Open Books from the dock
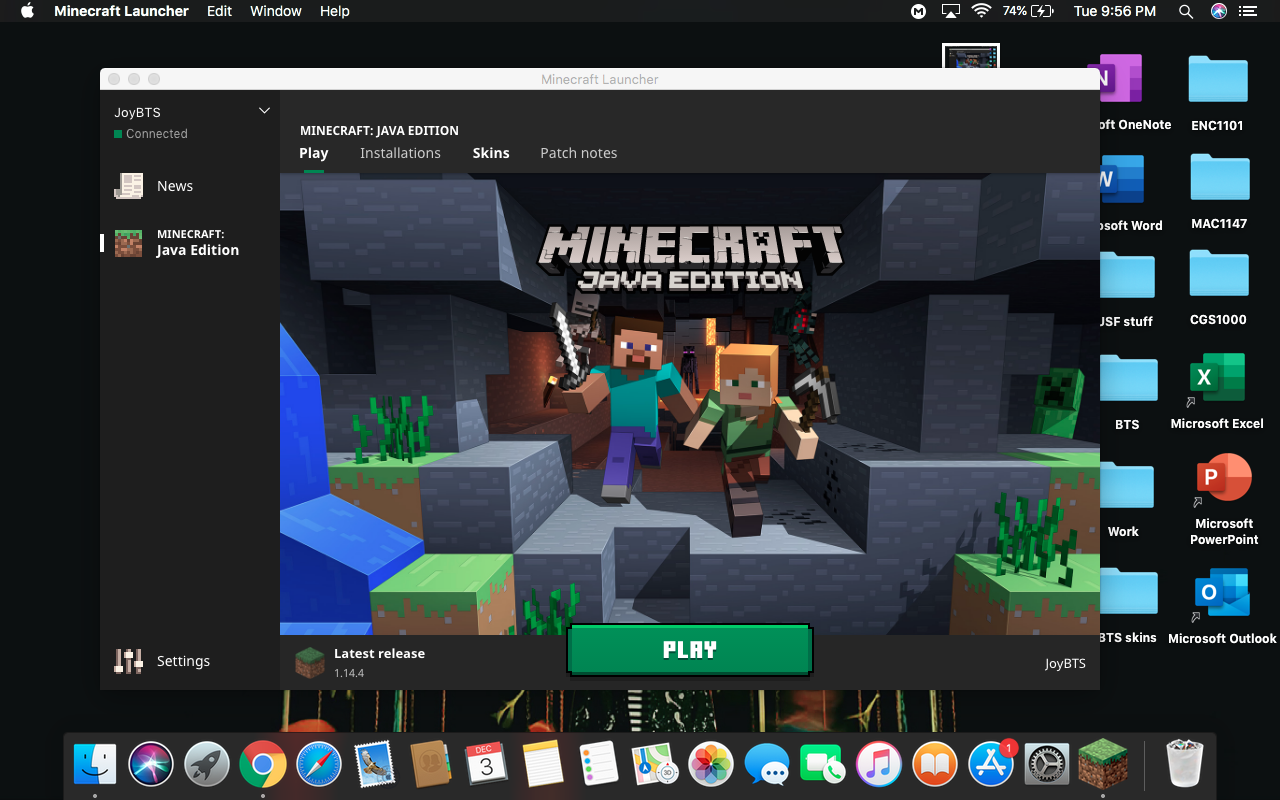The image size is (1280, 800). pos(935,765)
